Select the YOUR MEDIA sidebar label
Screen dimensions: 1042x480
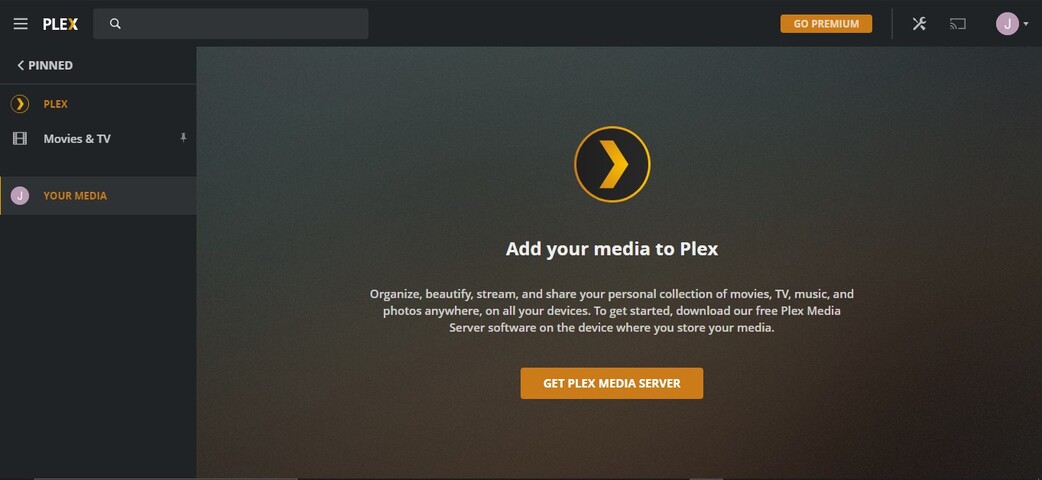coord(75,195)
